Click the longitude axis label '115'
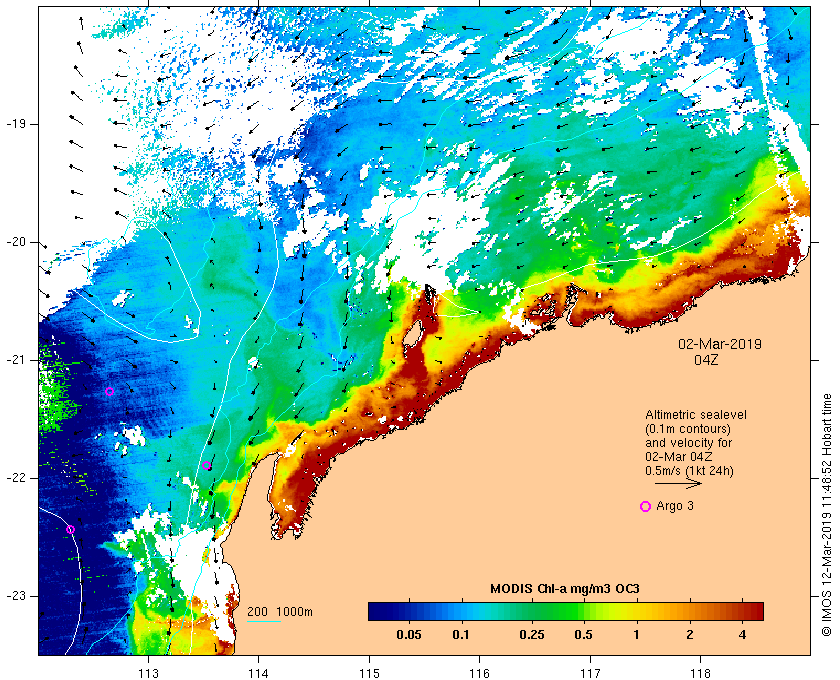The height and width of the screenshot is (680, 840). (x=369, y=673)
